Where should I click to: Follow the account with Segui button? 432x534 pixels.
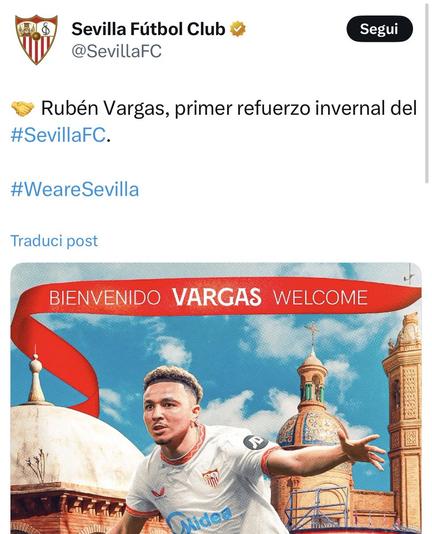tap(379, 29)
